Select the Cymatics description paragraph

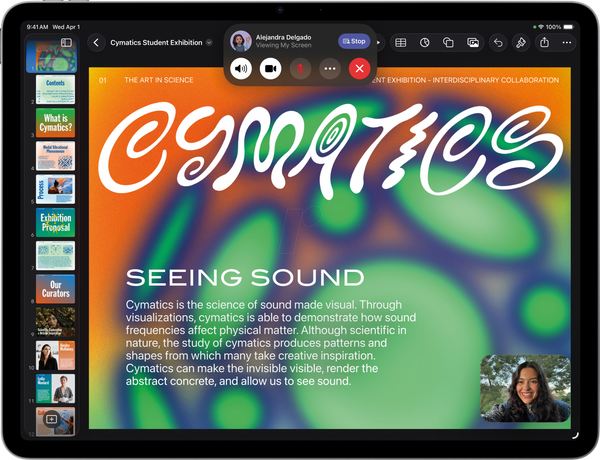[271, 343]
